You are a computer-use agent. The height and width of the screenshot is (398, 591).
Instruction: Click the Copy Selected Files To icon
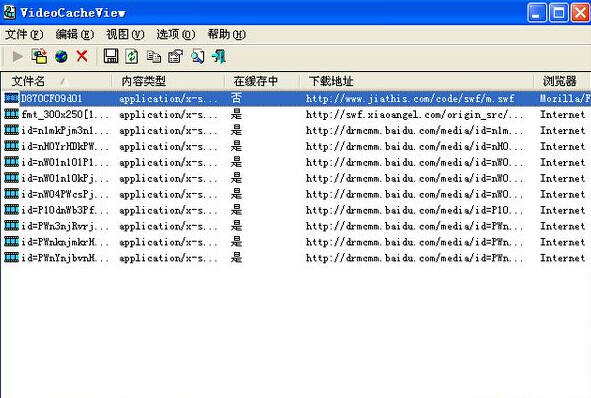click(x=39, y=57)
